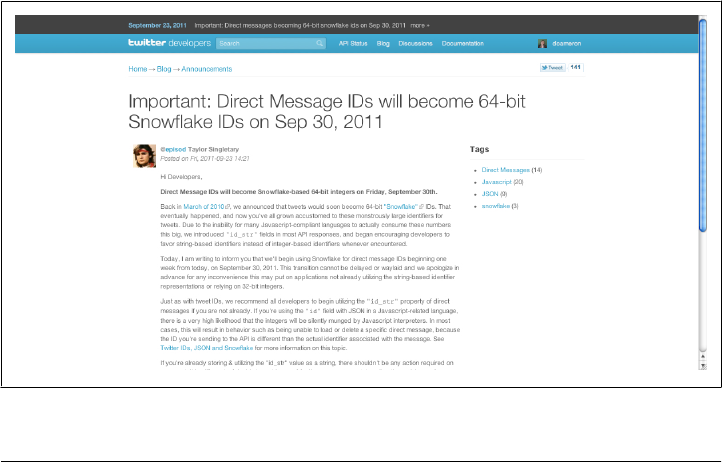Open the twitter developers logo

point(169,43)
